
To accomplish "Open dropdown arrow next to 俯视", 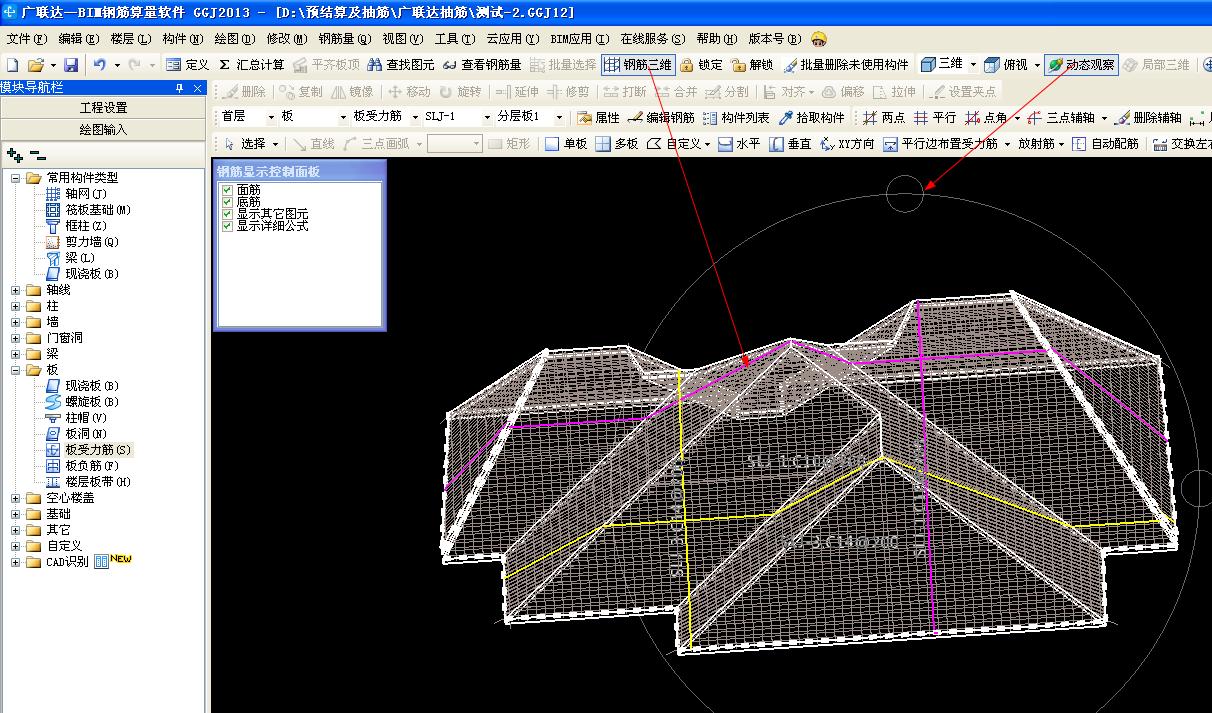I will 1037,64.
